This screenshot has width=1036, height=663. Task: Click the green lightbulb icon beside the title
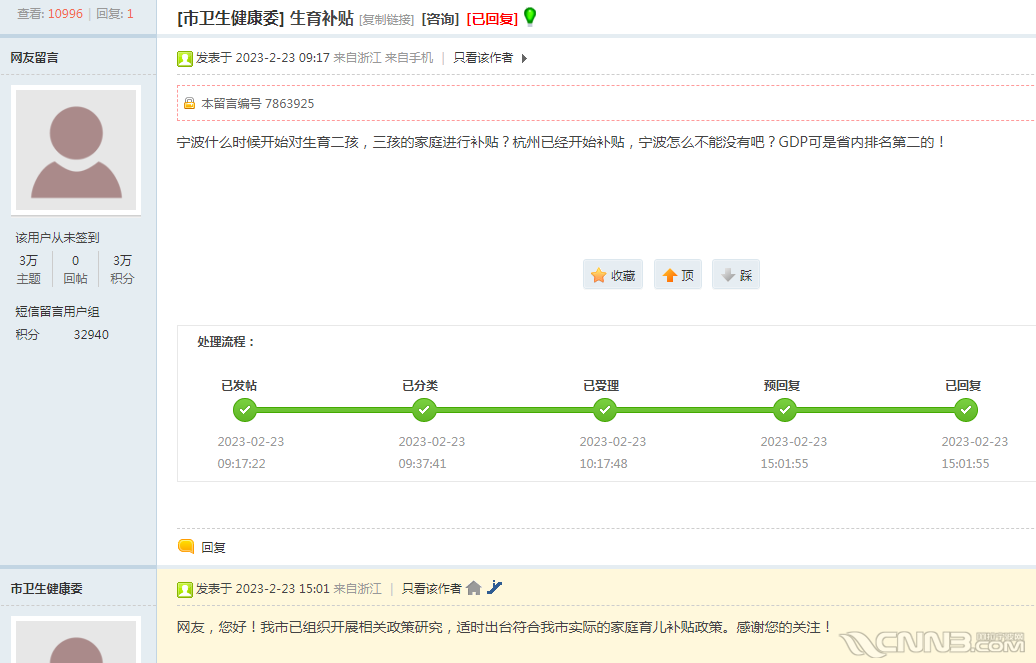tap(530, 17)
